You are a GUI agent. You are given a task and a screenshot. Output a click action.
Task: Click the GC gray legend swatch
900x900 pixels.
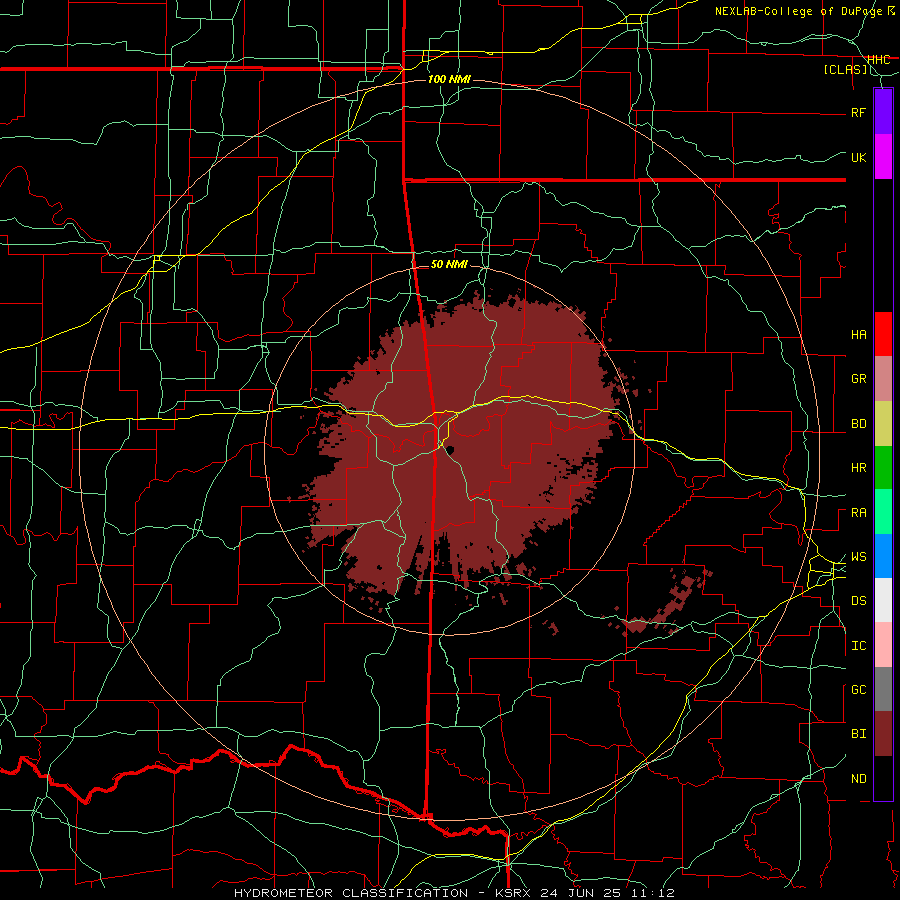[x=883, y=689]
